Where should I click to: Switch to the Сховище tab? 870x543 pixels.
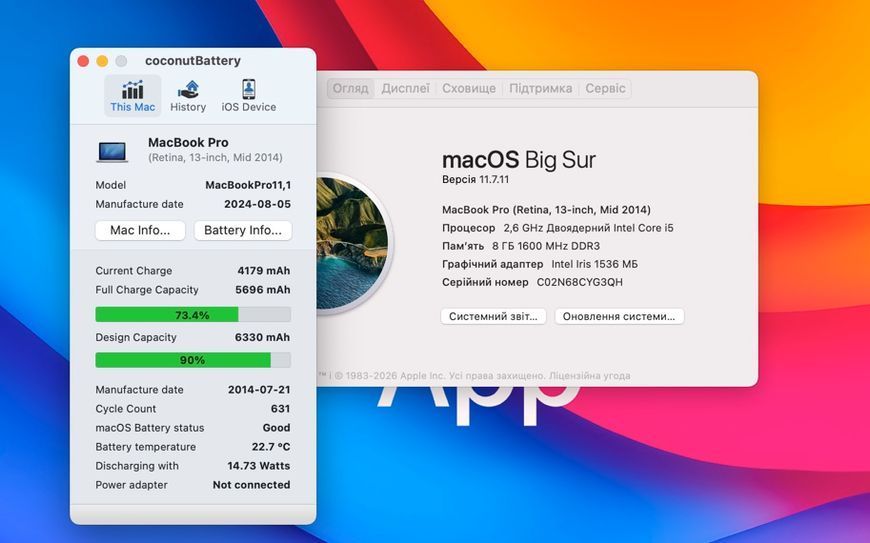click(x=469, y=88)
